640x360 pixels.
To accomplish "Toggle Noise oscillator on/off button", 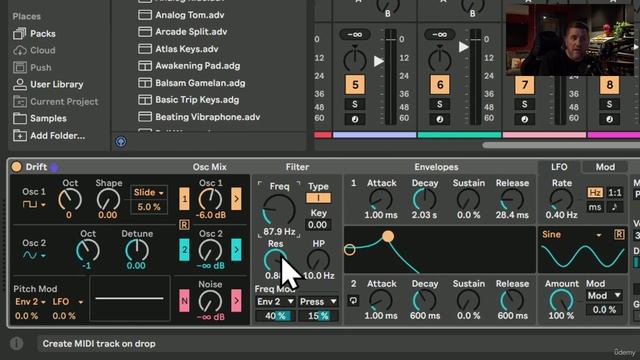I will (184, 301).
